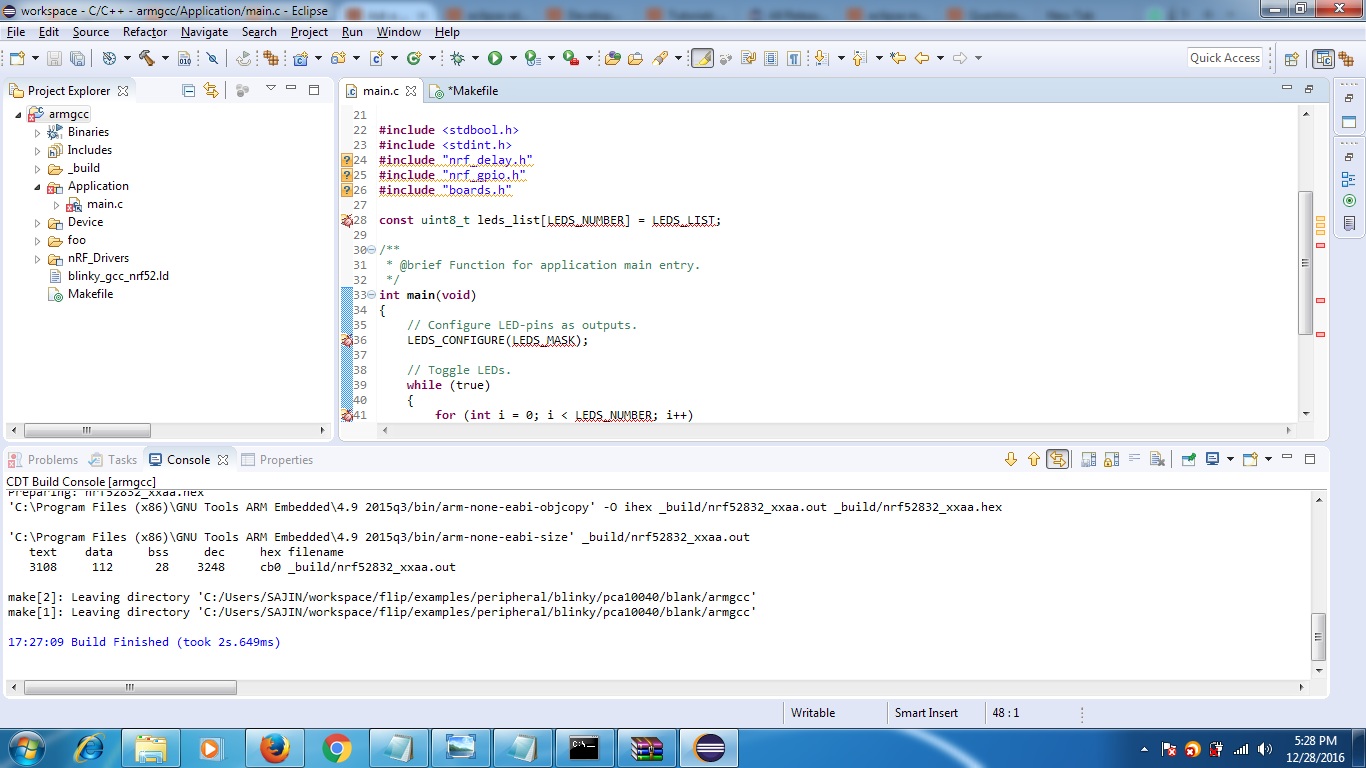
Task: Switch to the Problems tab
Action: click(x=43, y=460)
